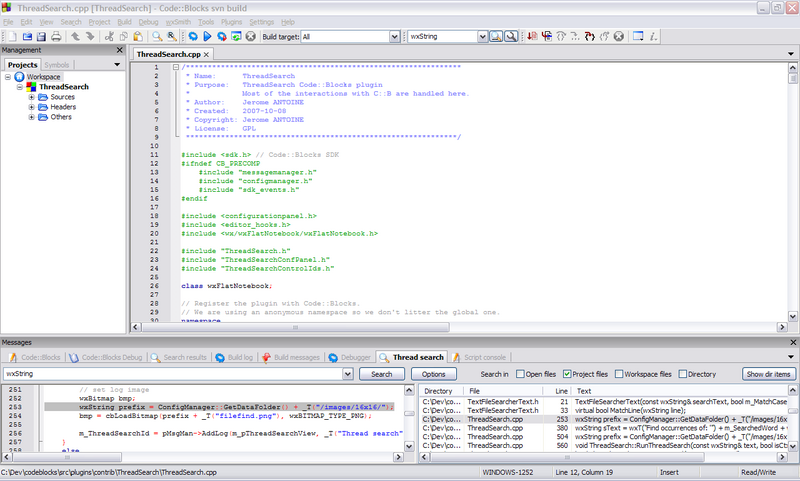Click the editor horizontal scrollbar thumb
Screen dimensions: 800x481
[x=295, y=327]
